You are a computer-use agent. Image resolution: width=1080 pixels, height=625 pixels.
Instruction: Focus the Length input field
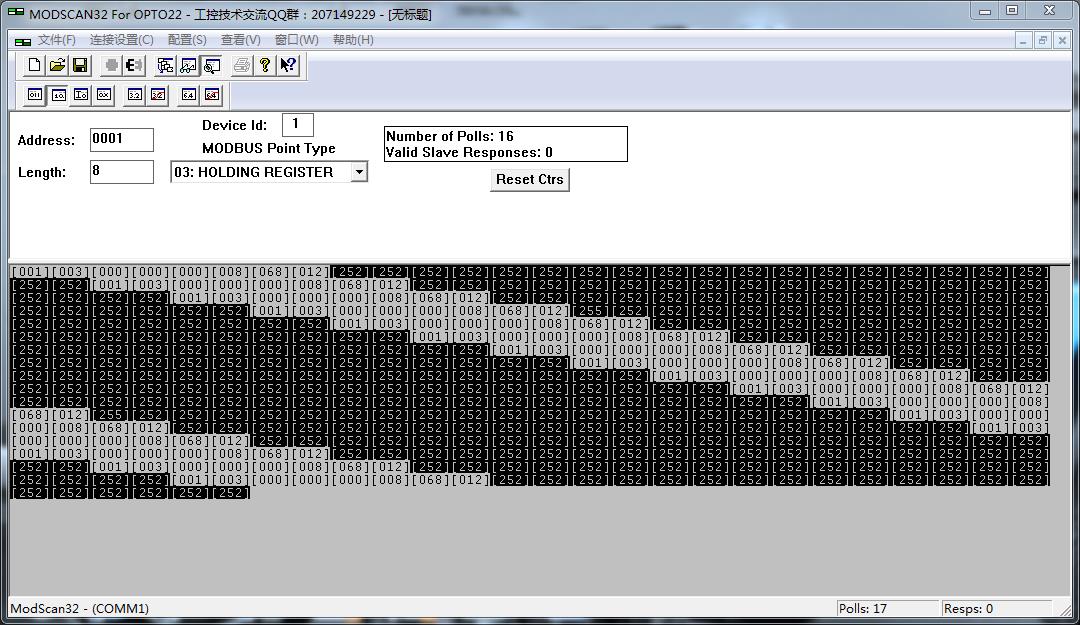(122, 172)
